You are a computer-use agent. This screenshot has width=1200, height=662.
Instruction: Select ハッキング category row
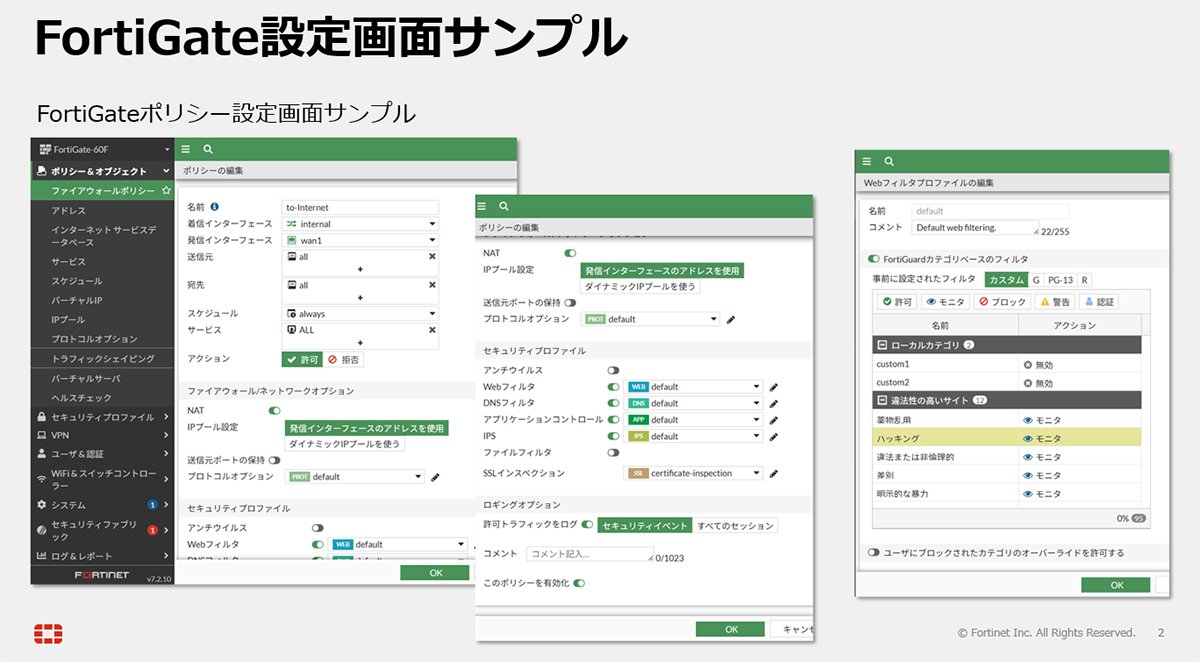coord(1007,438)
